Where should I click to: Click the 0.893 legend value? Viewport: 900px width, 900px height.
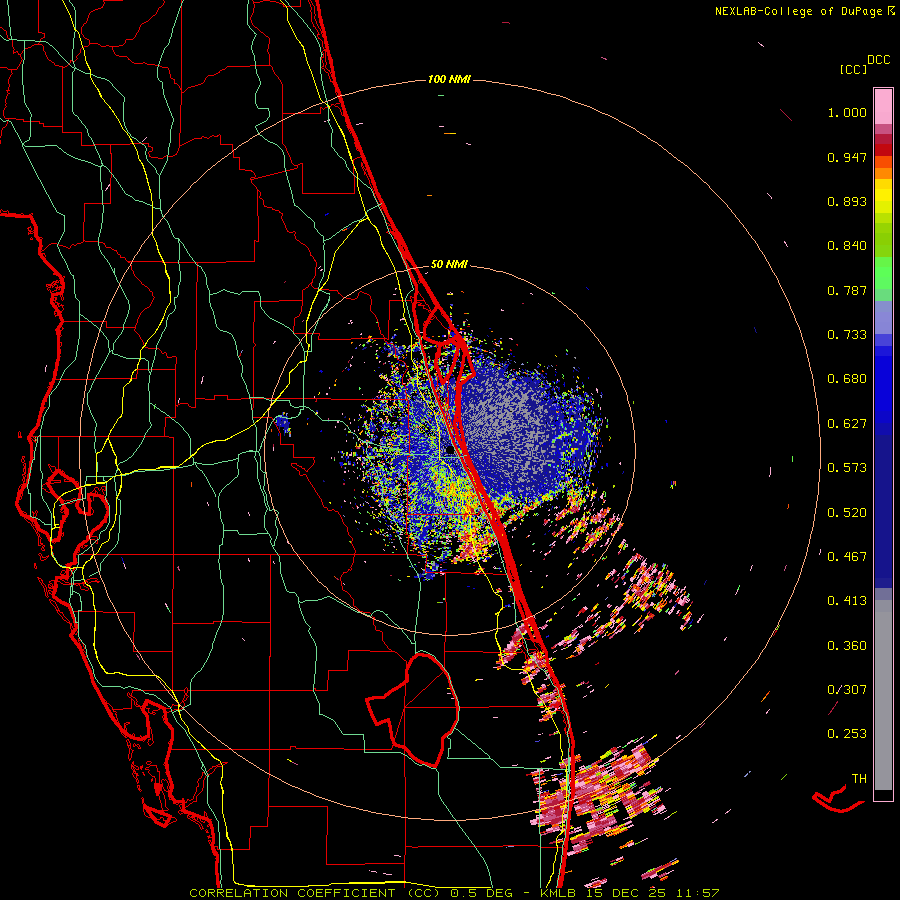point(847,201)
